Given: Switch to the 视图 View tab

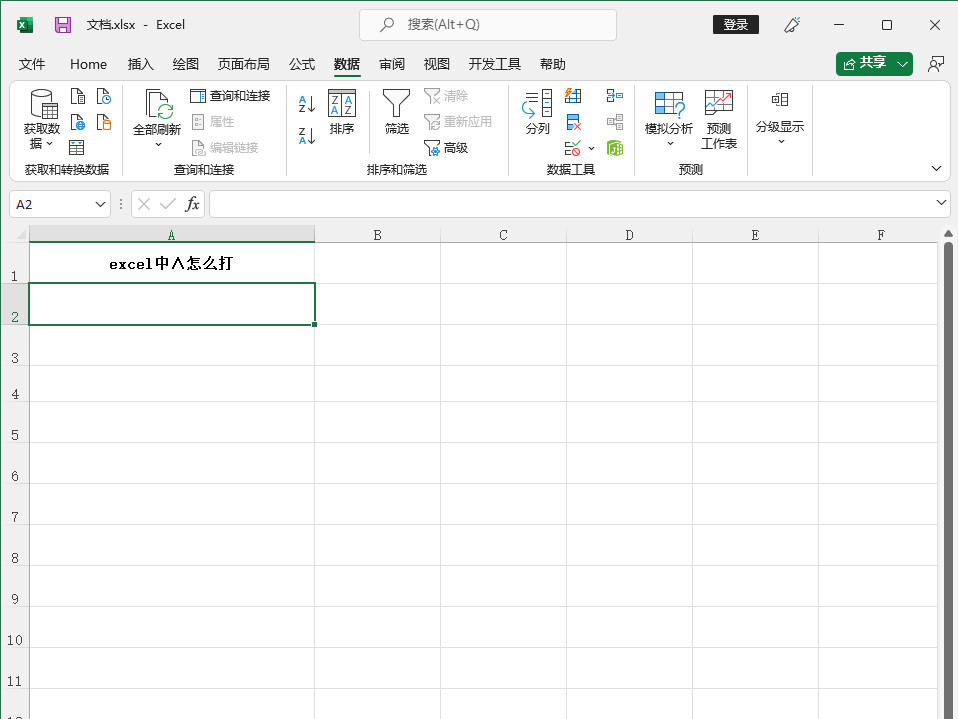Looking at the screenshot, I should 437,64.
